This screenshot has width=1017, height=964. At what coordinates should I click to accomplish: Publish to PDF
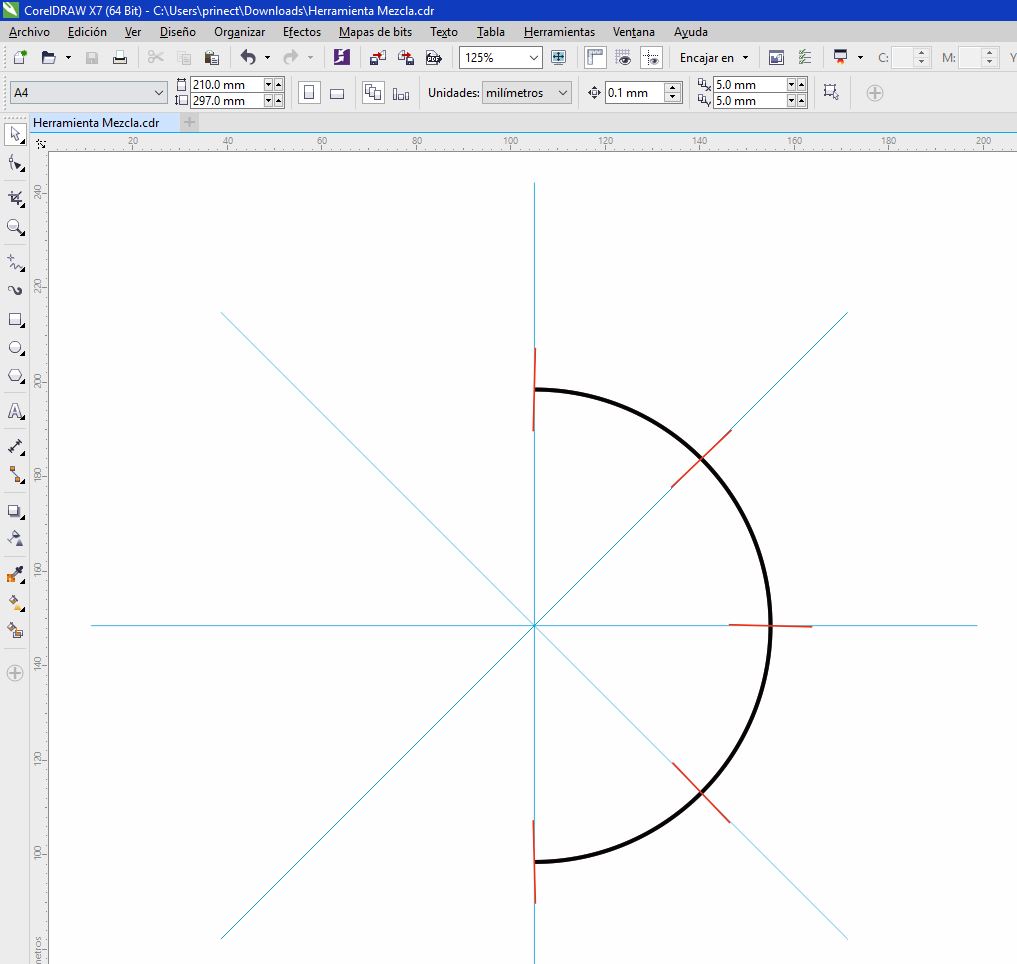click(x=434, y=57)
